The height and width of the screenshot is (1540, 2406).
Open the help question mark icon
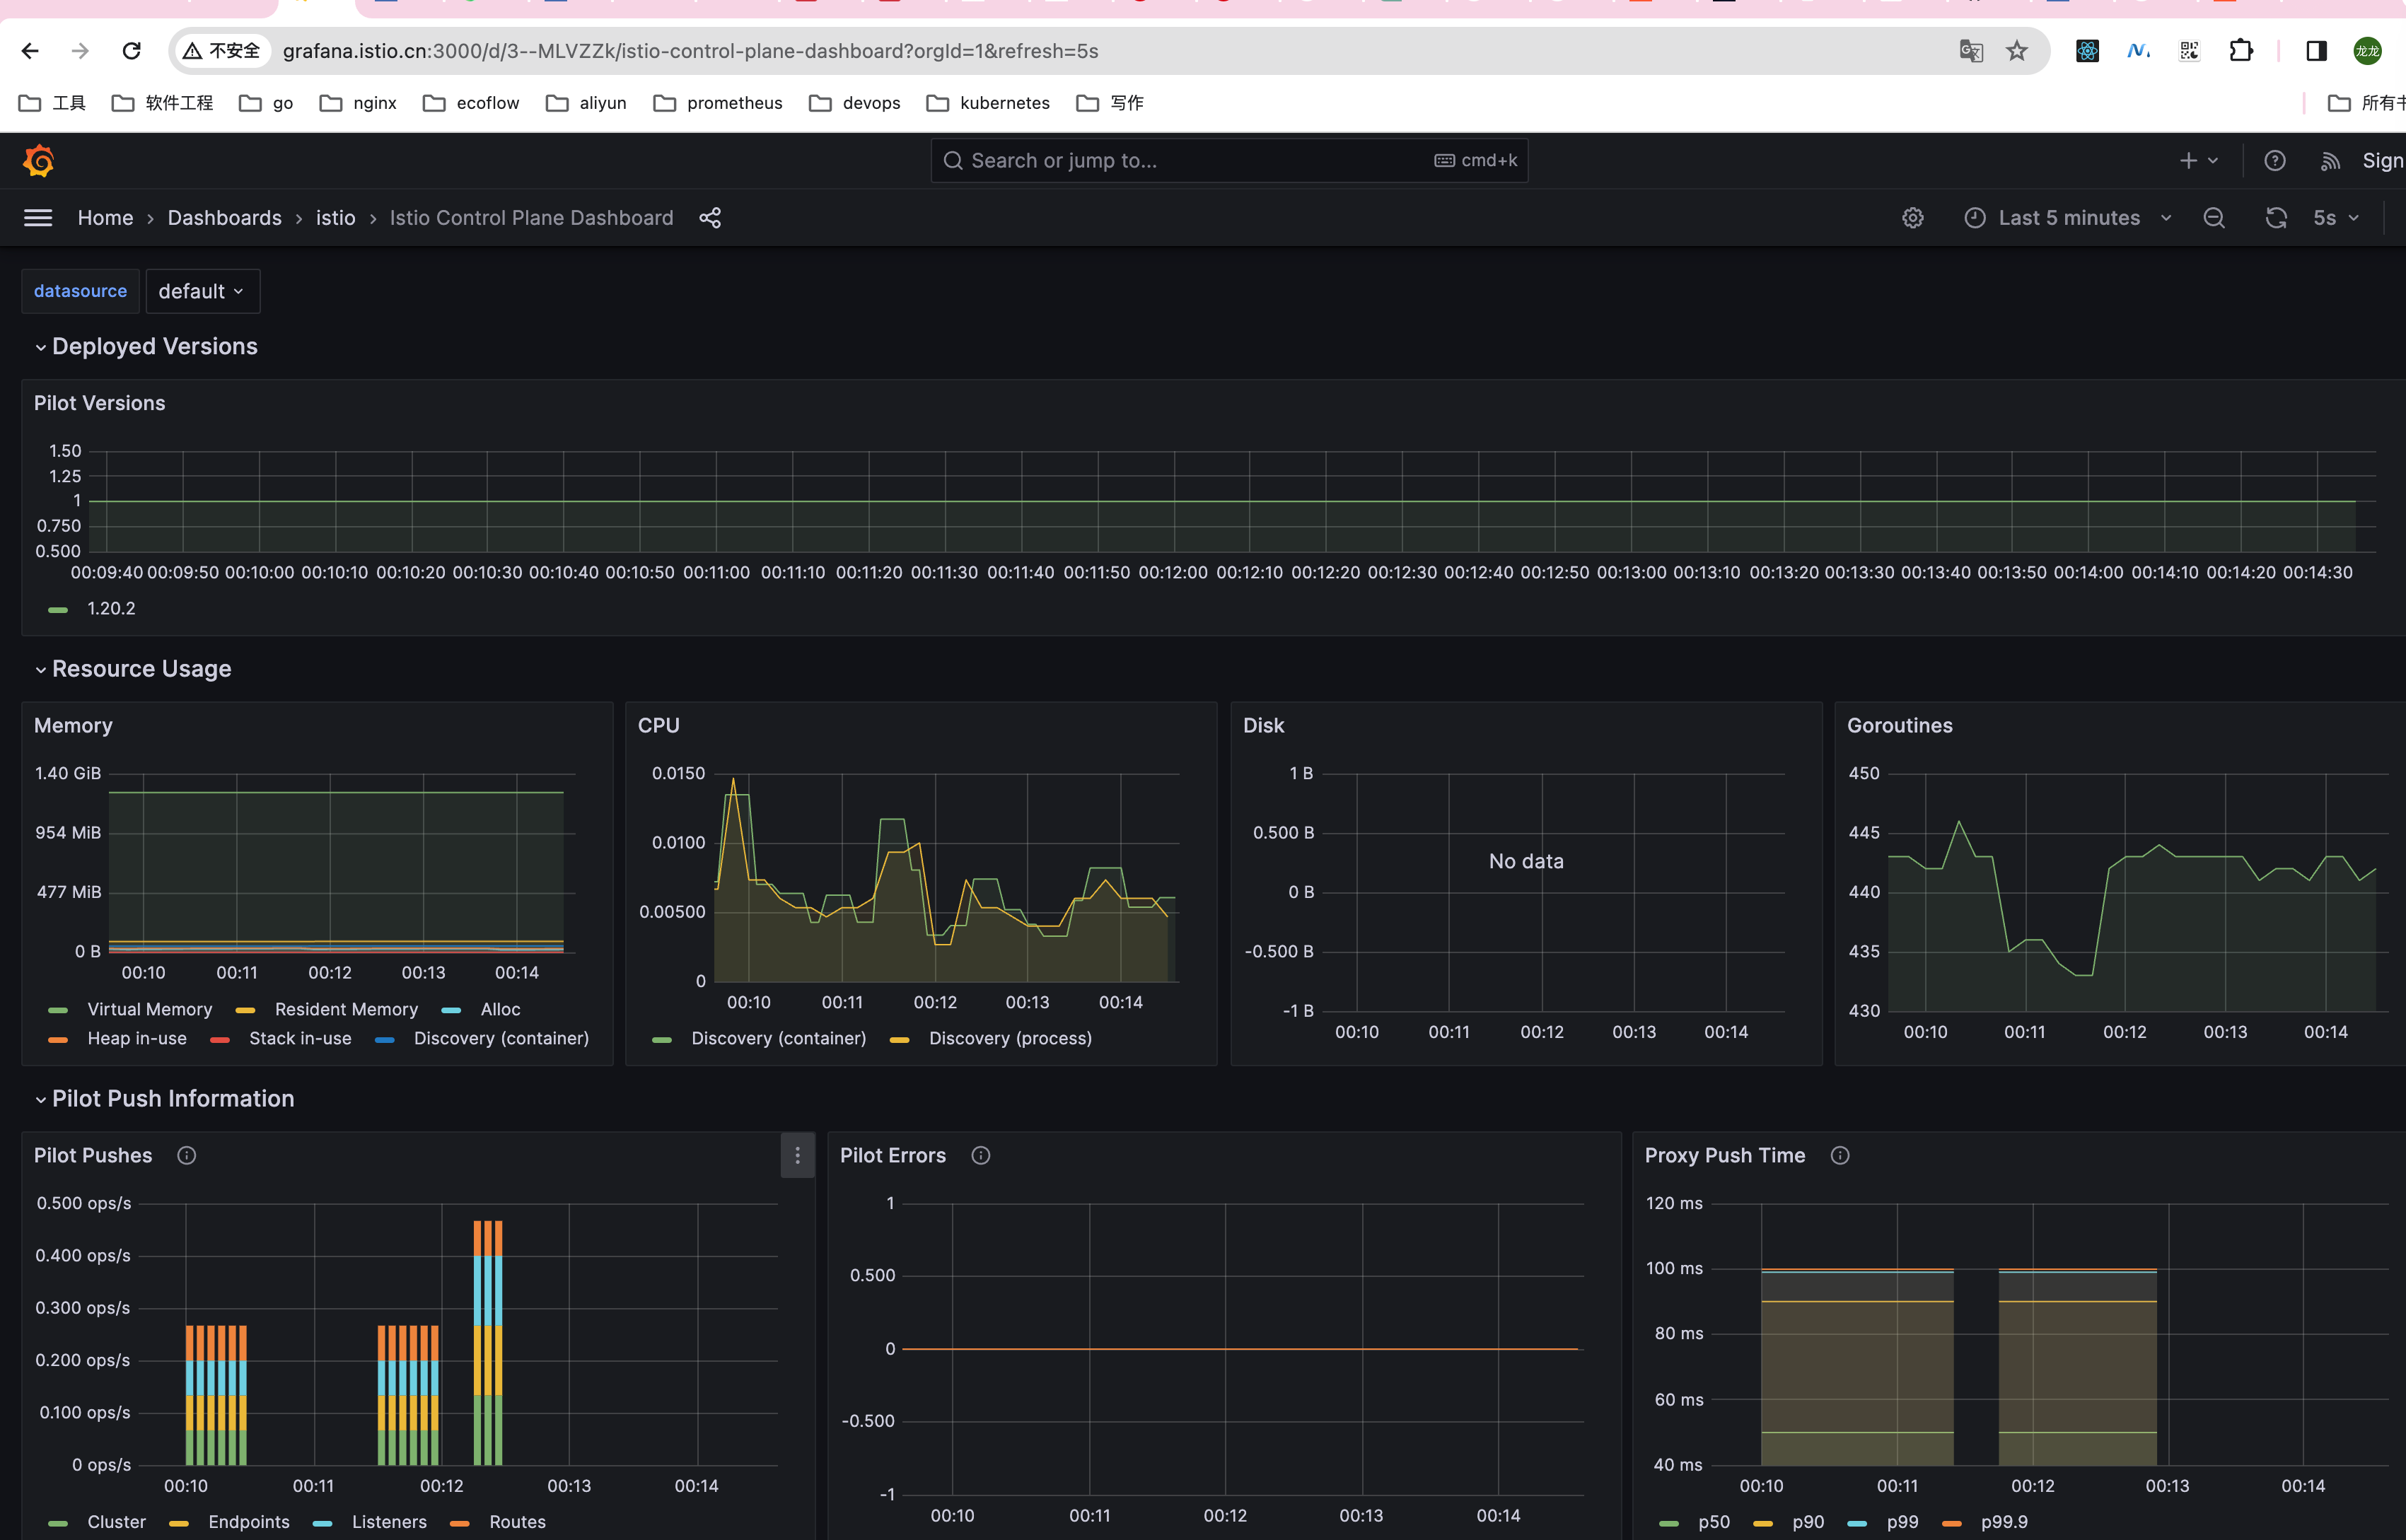(x=2274, y=161)
